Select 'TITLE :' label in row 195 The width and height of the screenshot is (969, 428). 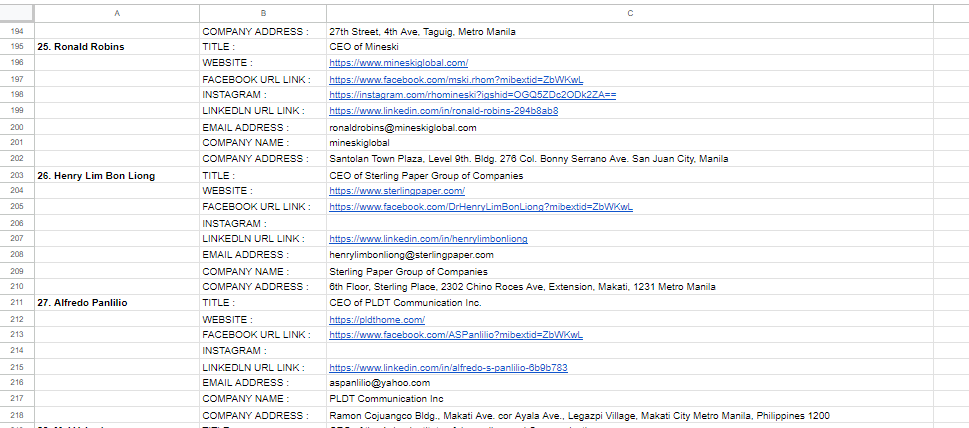click(263, 46)
